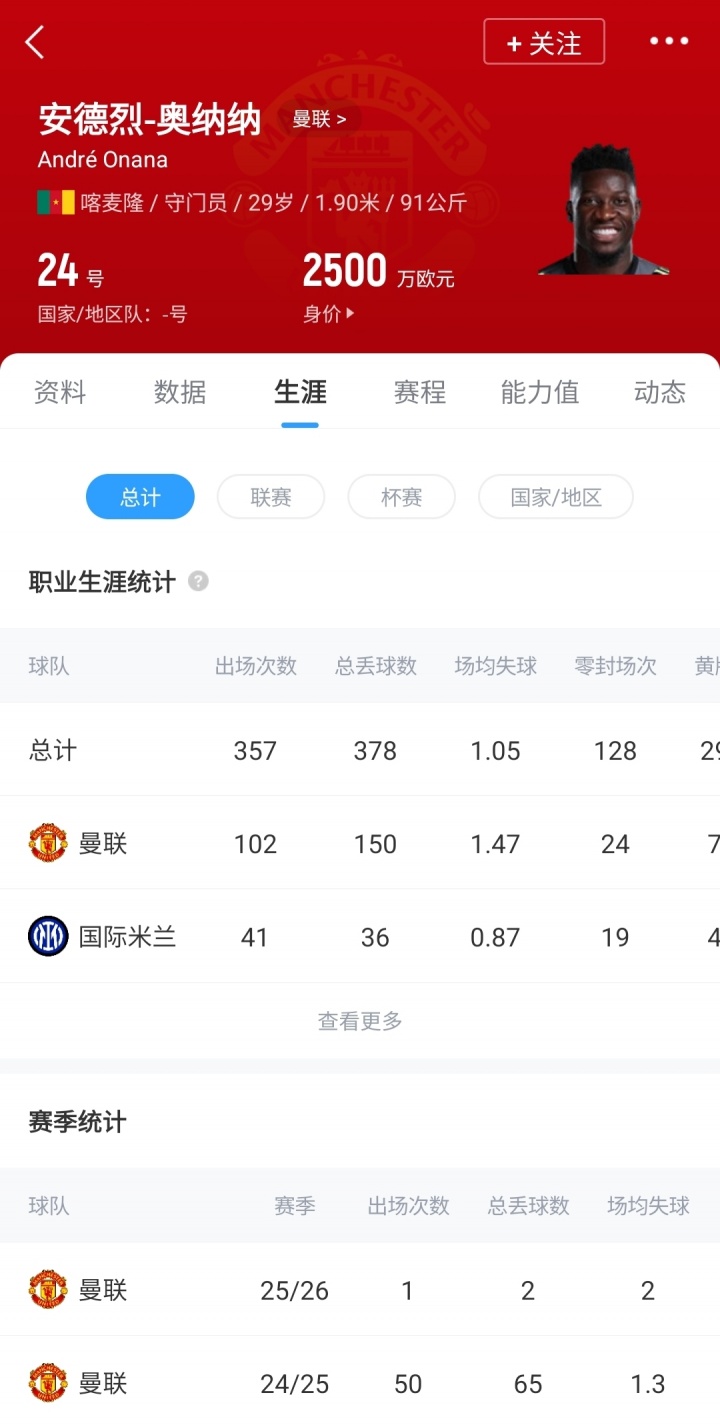Select the 国家/地区 filter pill

[556, 497]
